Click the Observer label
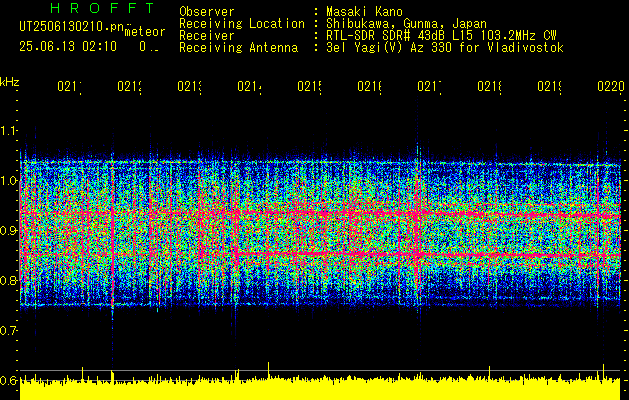 pos(207,12)
